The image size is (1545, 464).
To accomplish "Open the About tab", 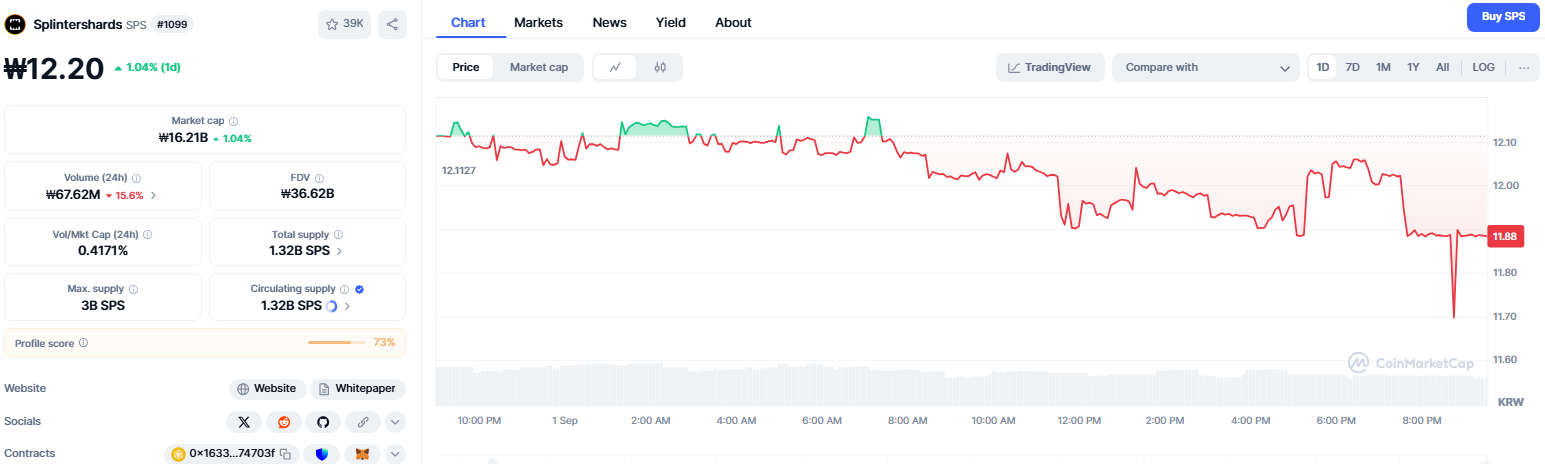I will (x=733, y=22).
